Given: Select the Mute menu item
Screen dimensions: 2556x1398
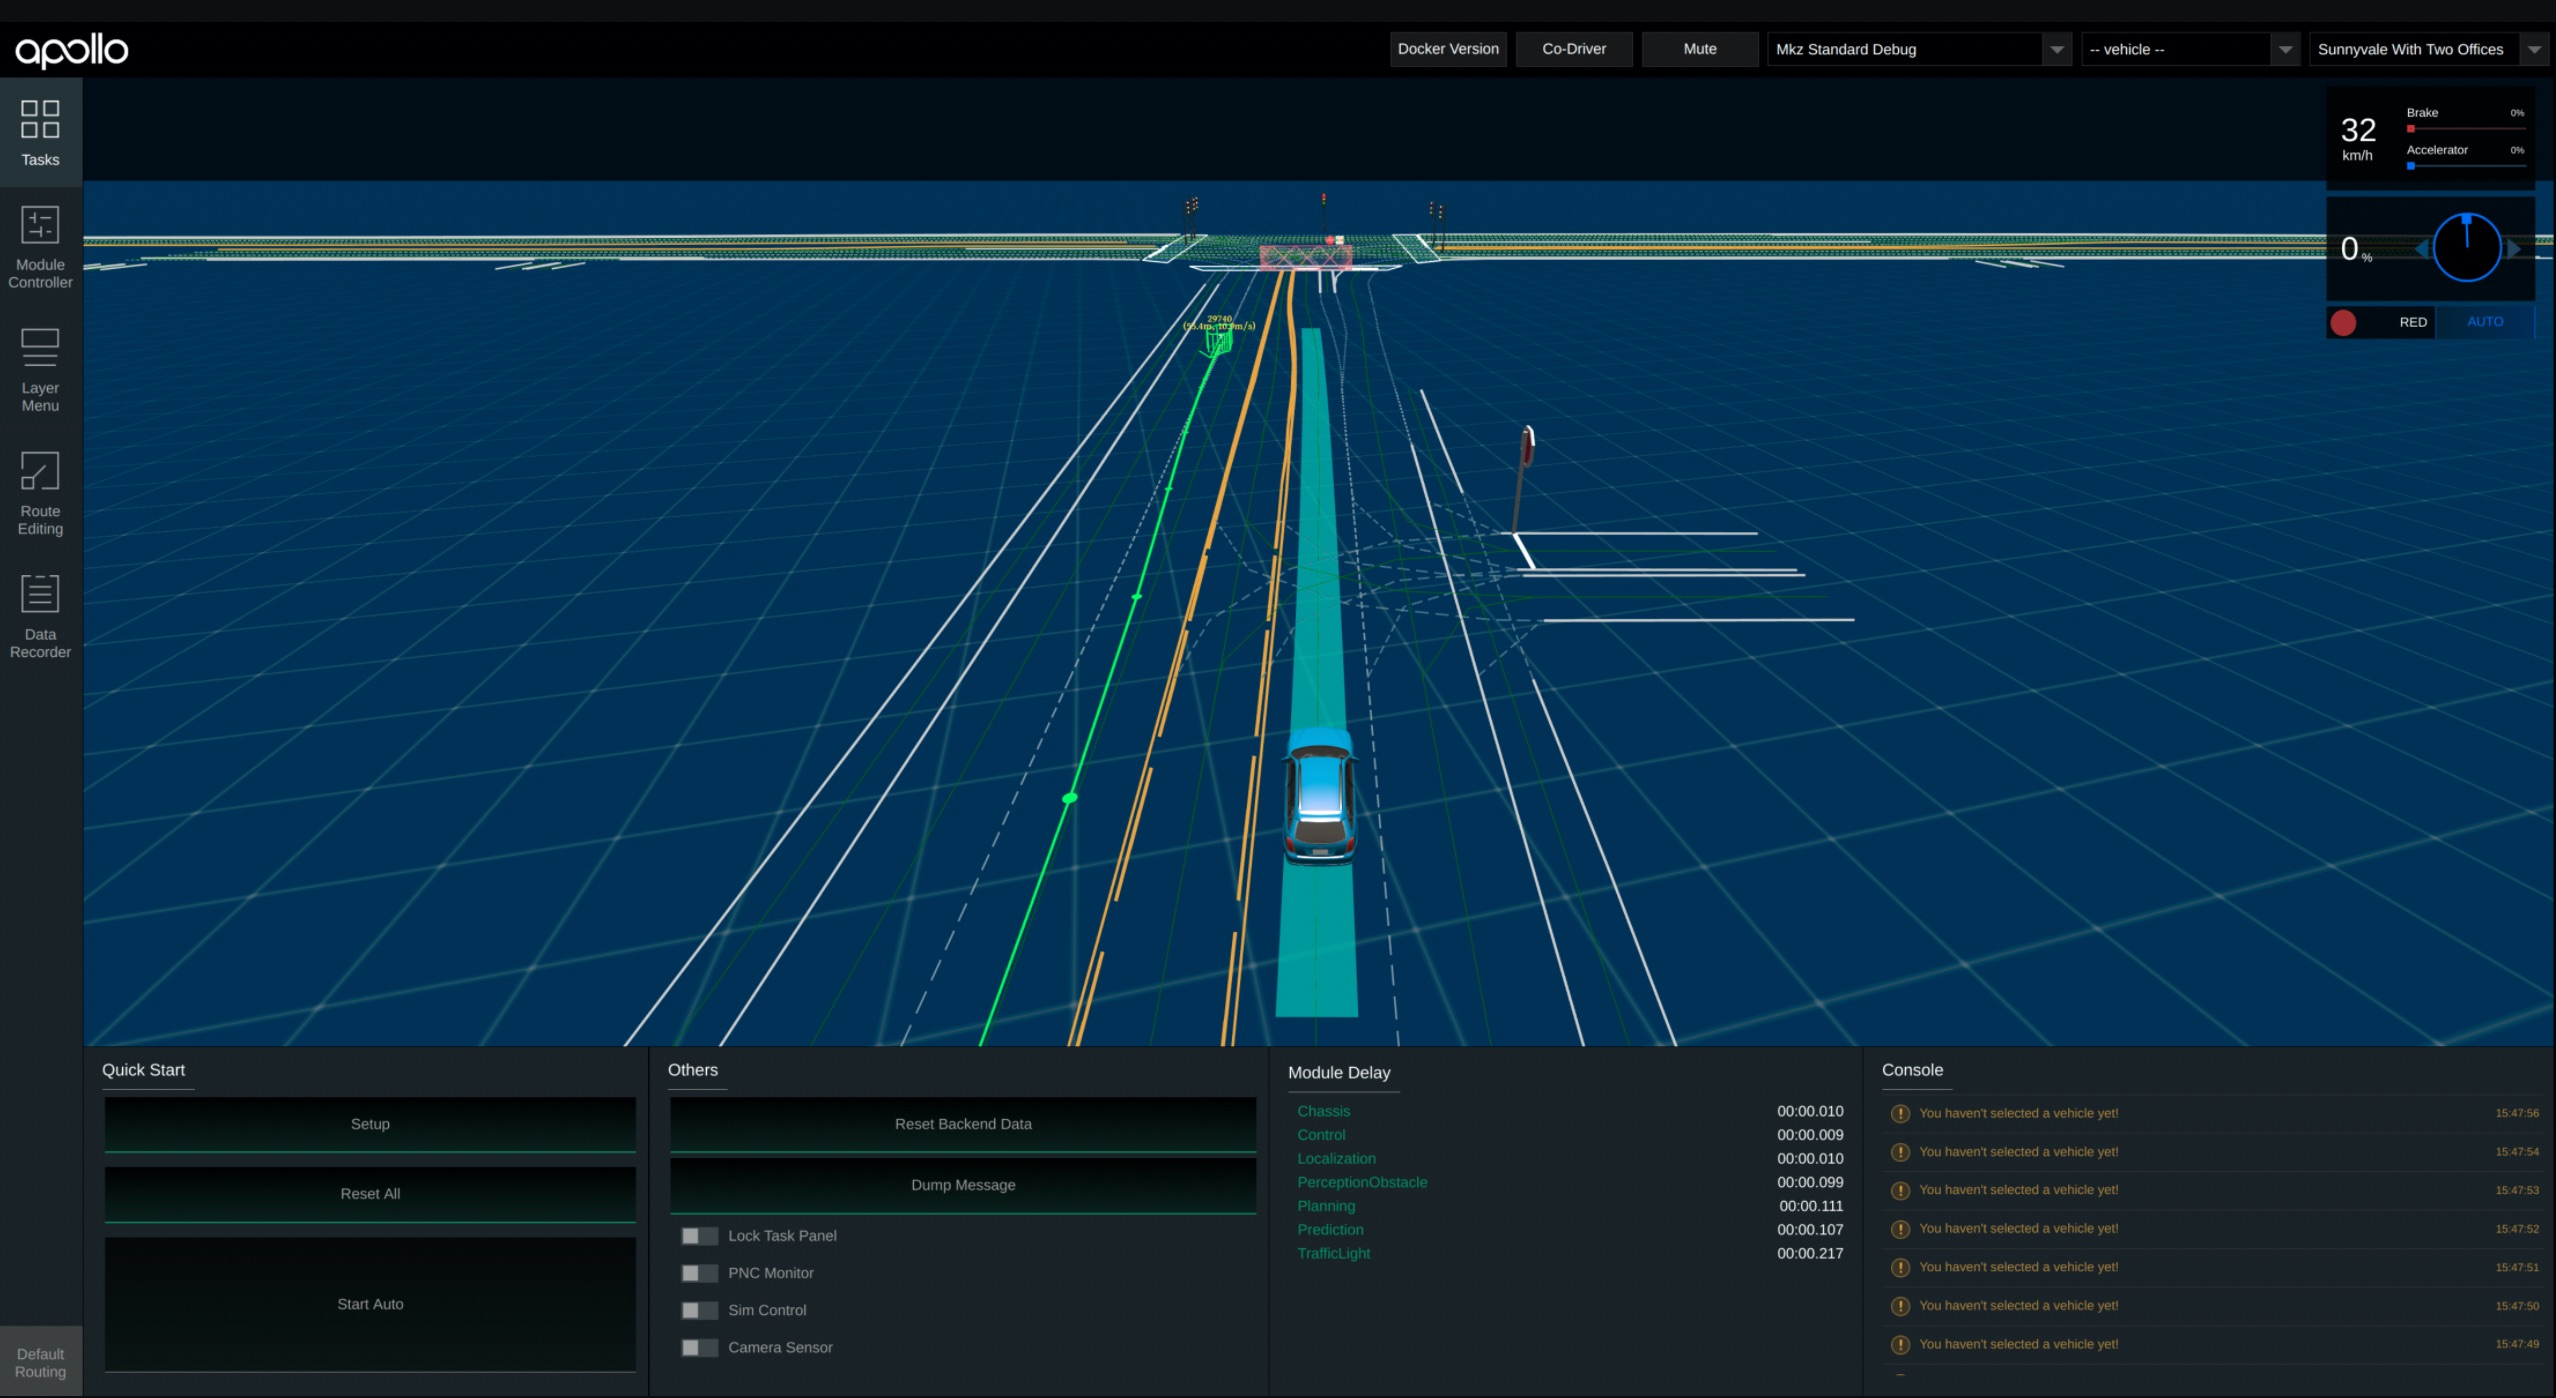Looking at the screenshot, I should point(1697,48).
